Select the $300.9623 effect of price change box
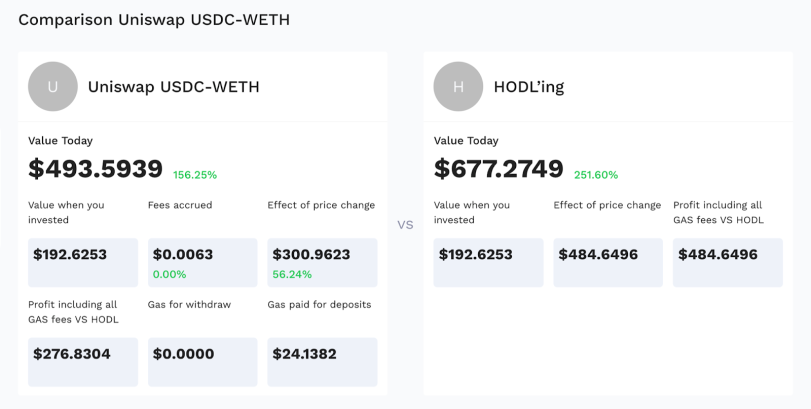Image resolution: width=811 pixels, height=409 pixels. tap(322, 263)
